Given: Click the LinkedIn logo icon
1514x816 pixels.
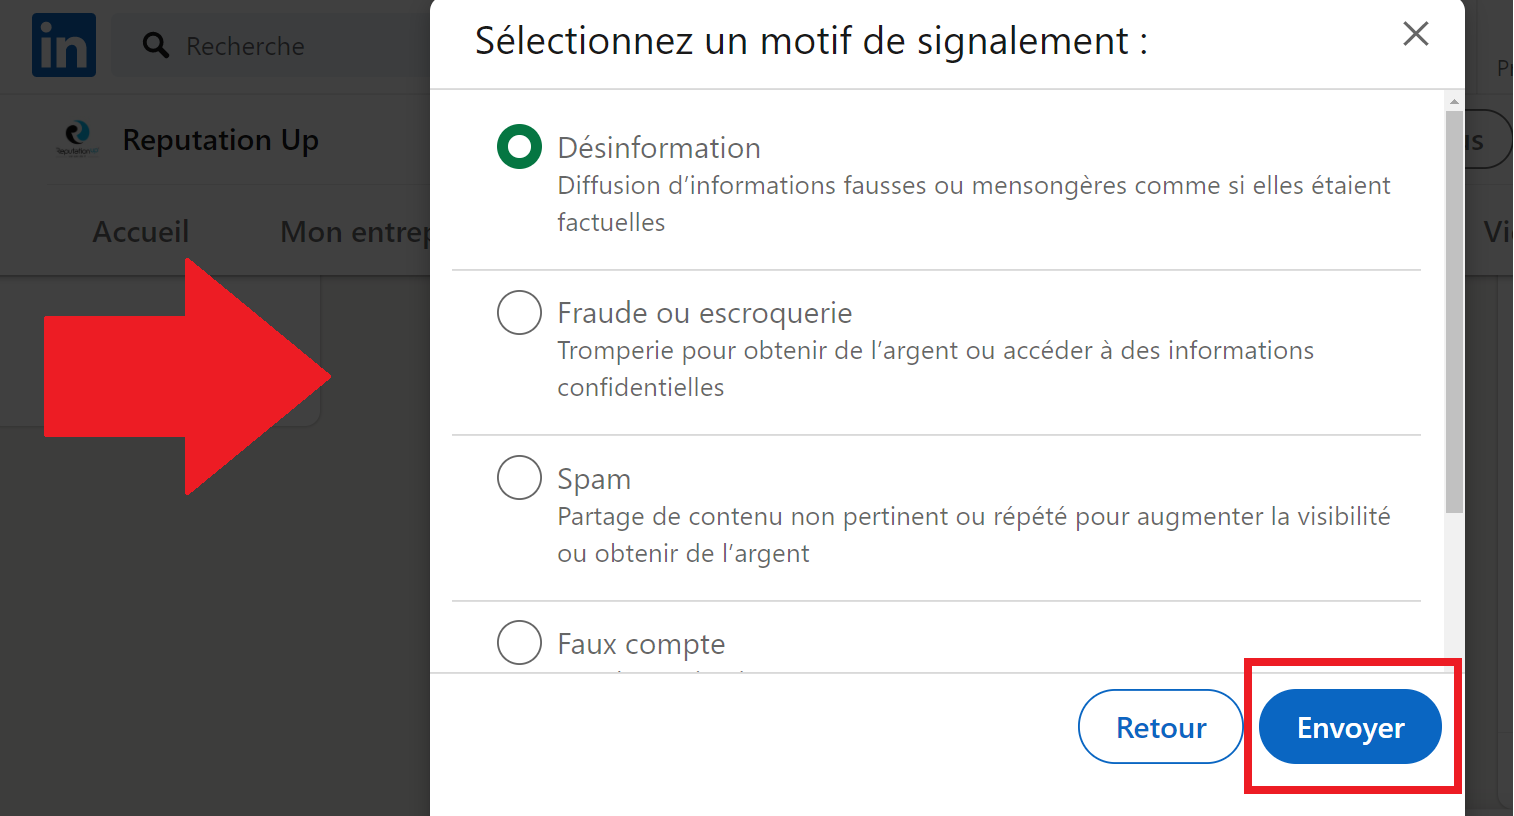Looking at the screenshot, I should coord(64,45).
